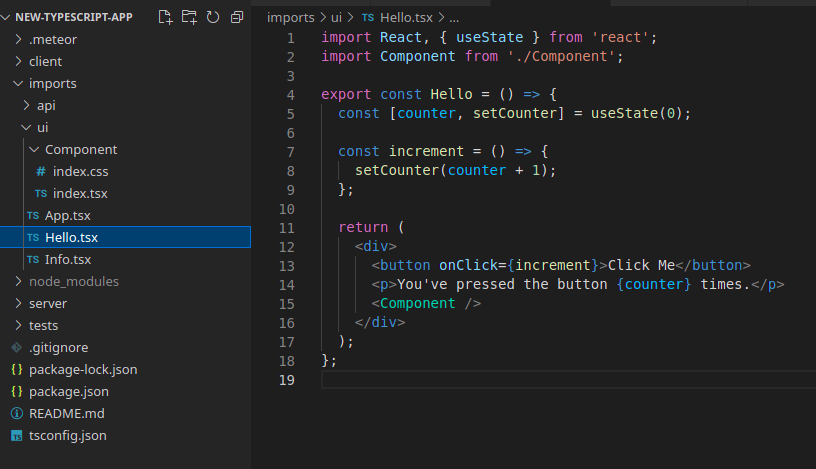
Task: Open App.tsx from the file tree
Action: click(x=68, y=216)
